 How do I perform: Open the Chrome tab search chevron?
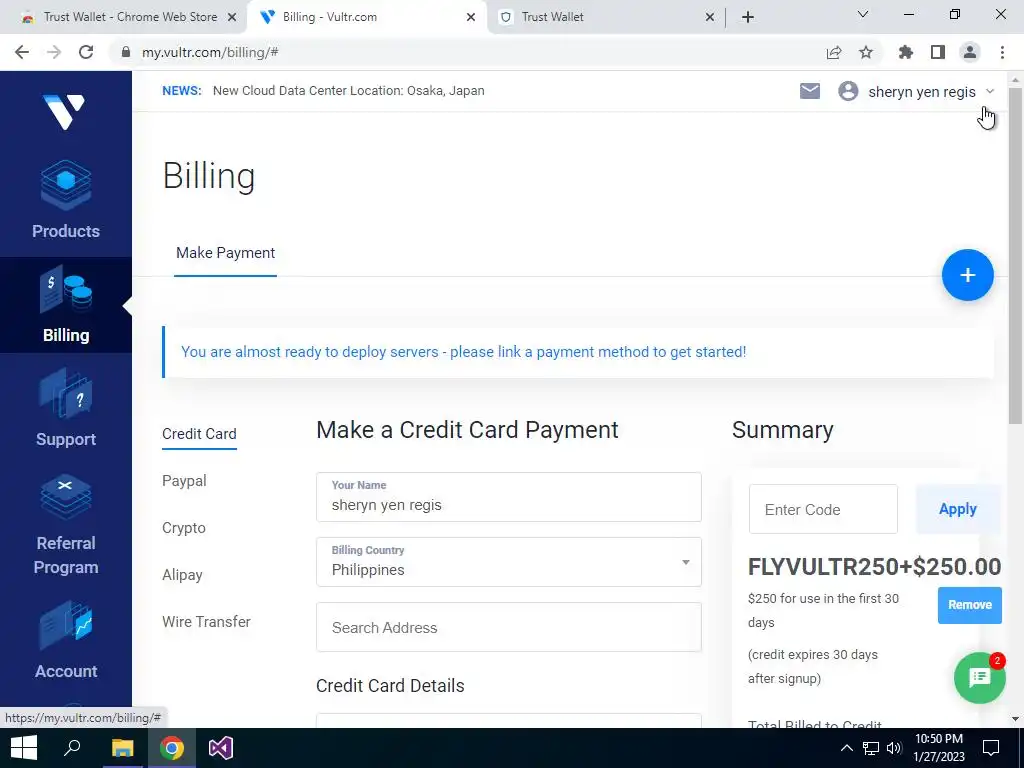(863, 14)
